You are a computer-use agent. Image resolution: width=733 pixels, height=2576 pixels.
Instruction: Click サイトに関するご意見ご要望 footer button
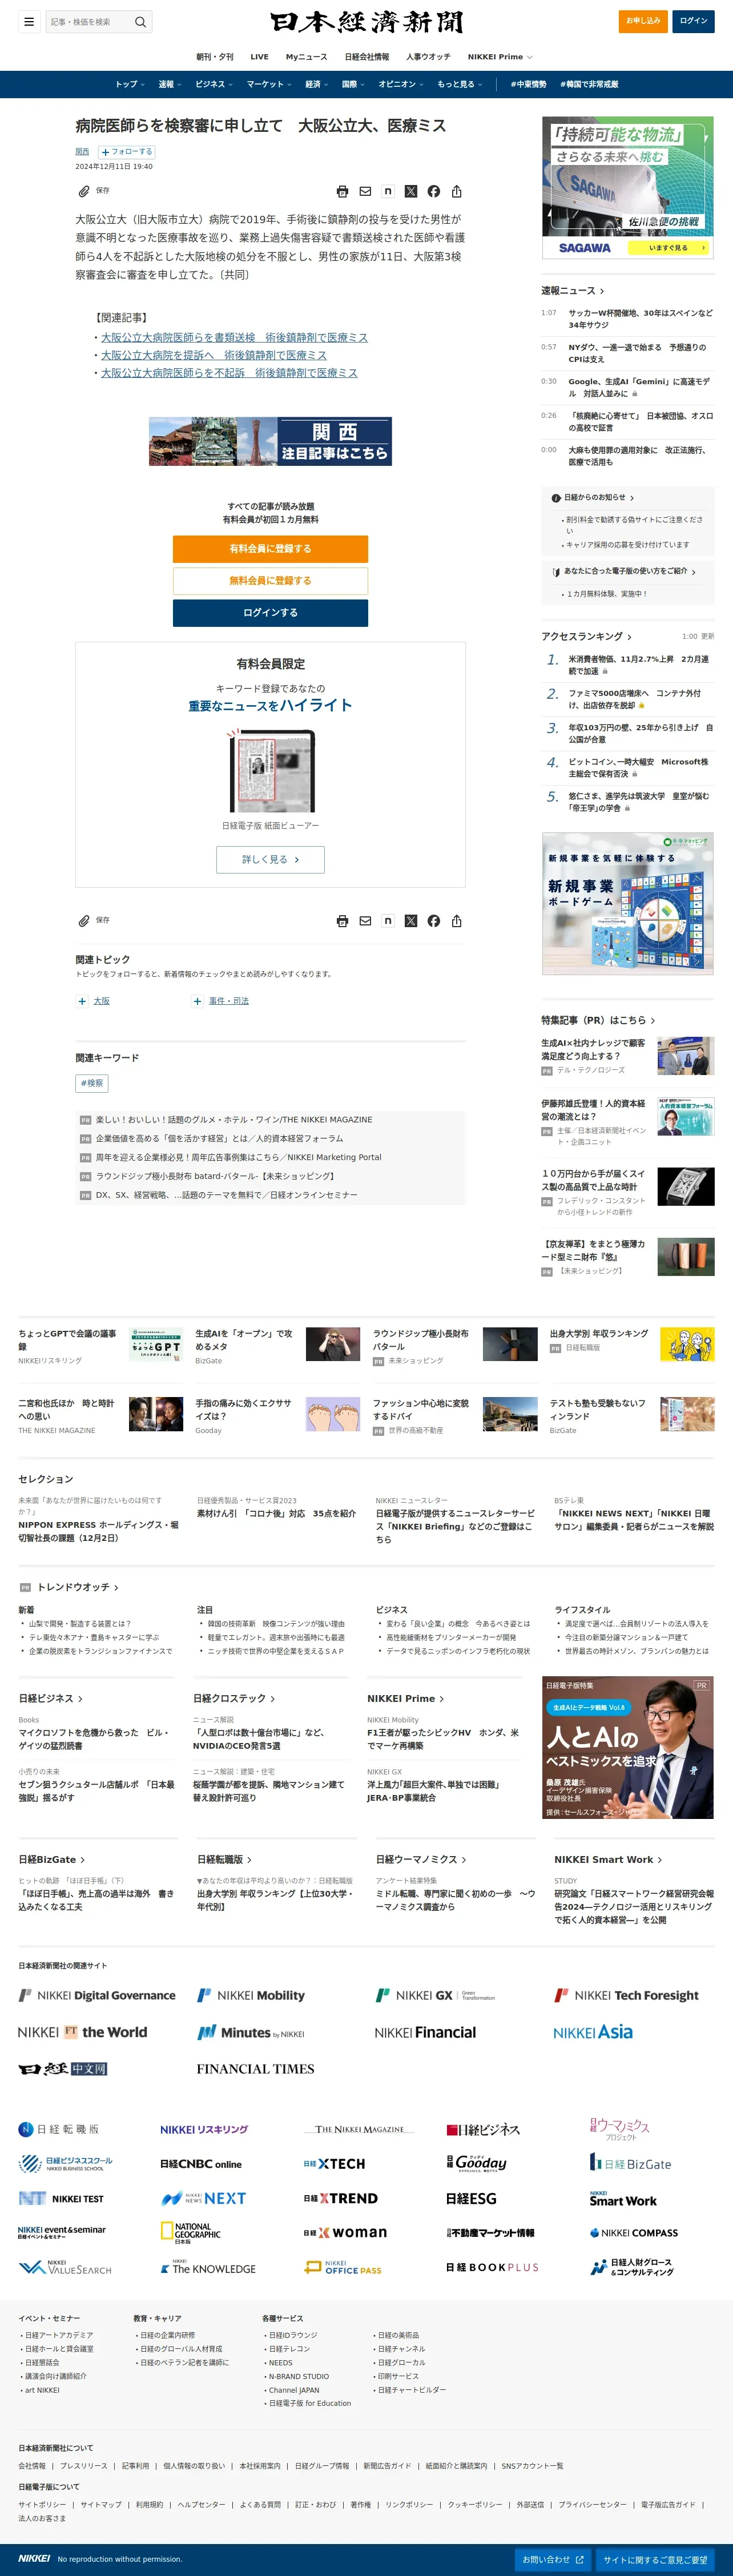(x=655, y=2559)
